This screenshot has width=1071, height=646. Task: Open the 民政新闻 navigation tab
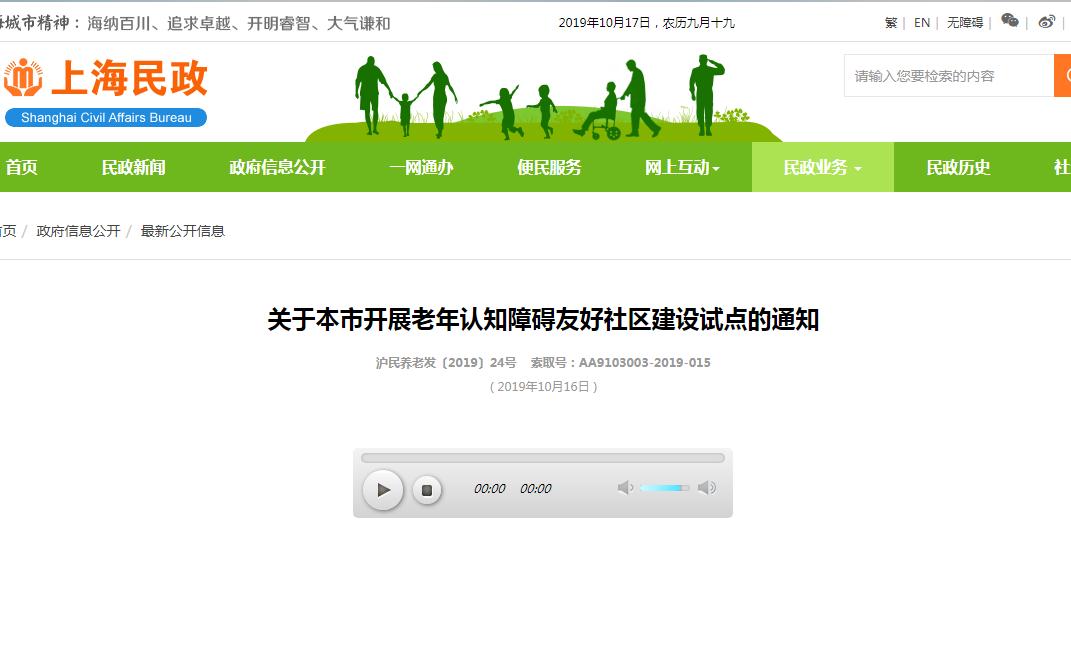[133, 168]
